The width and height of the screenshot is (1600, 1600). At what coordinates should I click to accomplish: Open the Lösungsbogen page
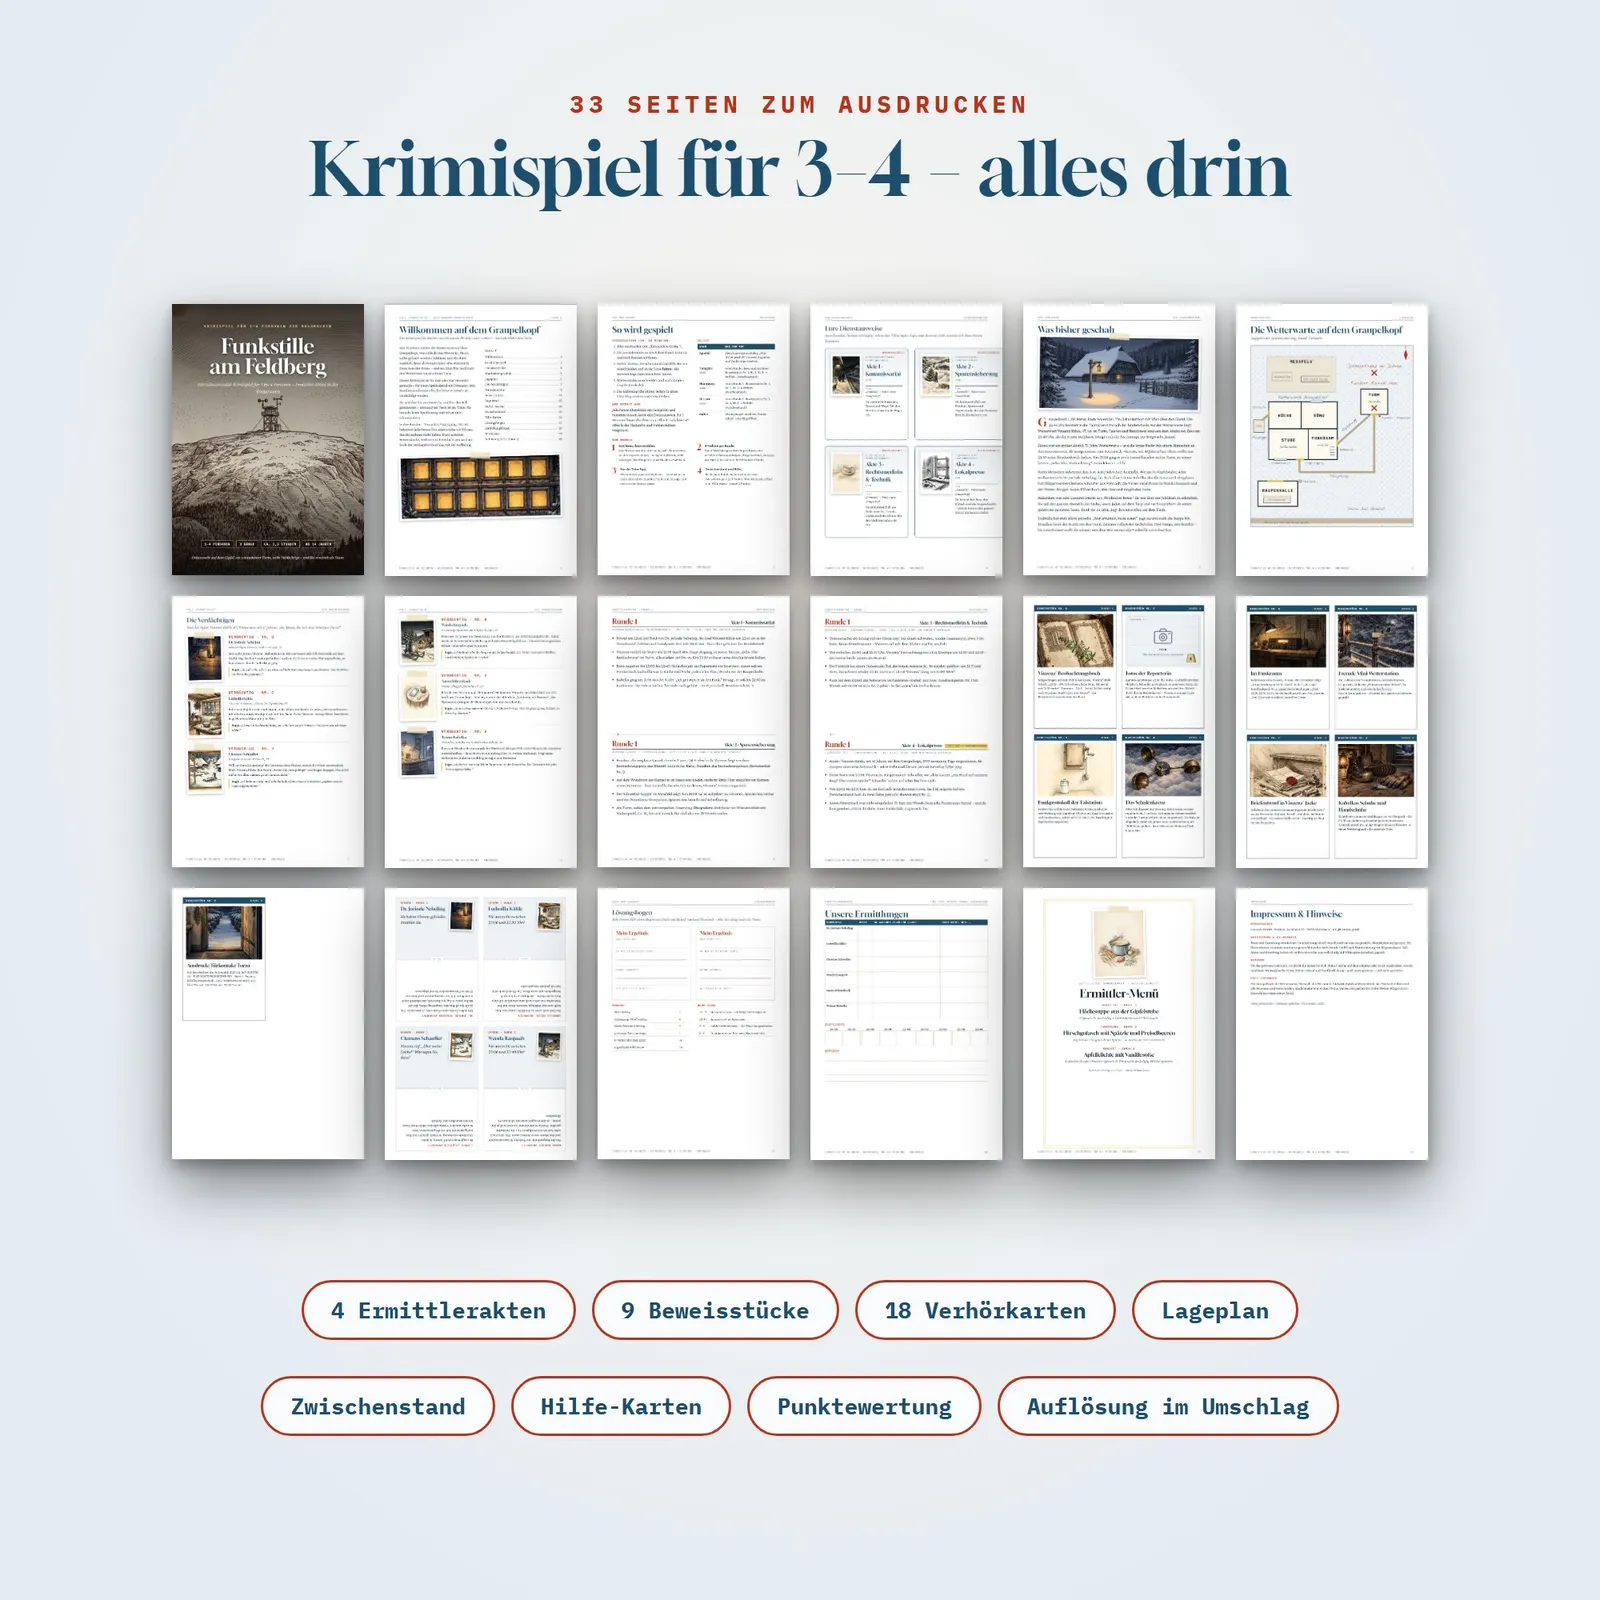point(693,1024)
